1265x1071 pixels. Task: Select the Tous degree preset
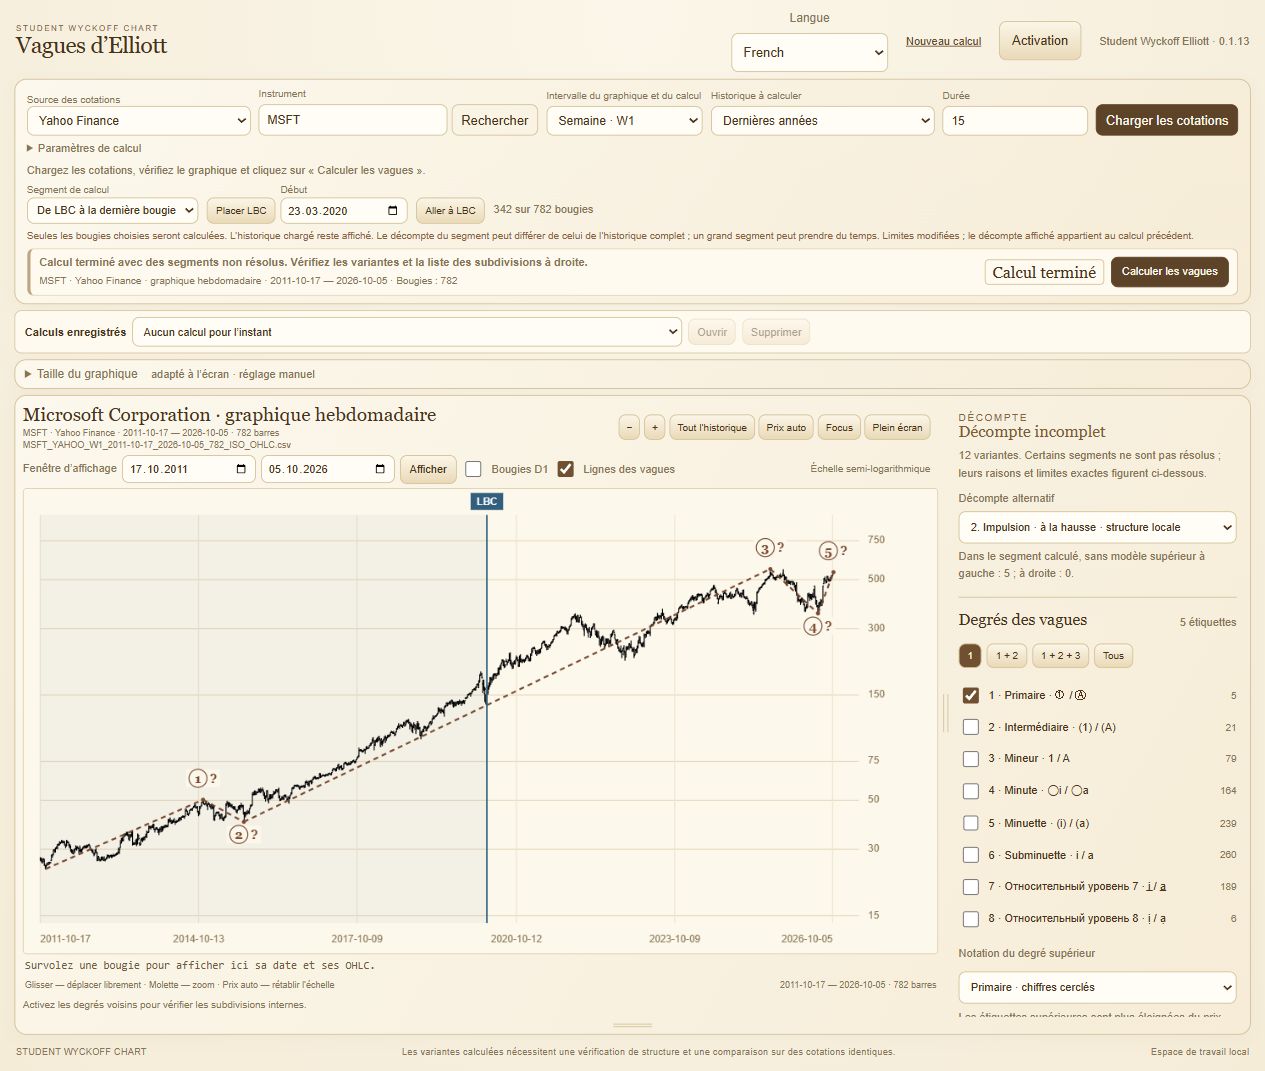pos(1113,656)
